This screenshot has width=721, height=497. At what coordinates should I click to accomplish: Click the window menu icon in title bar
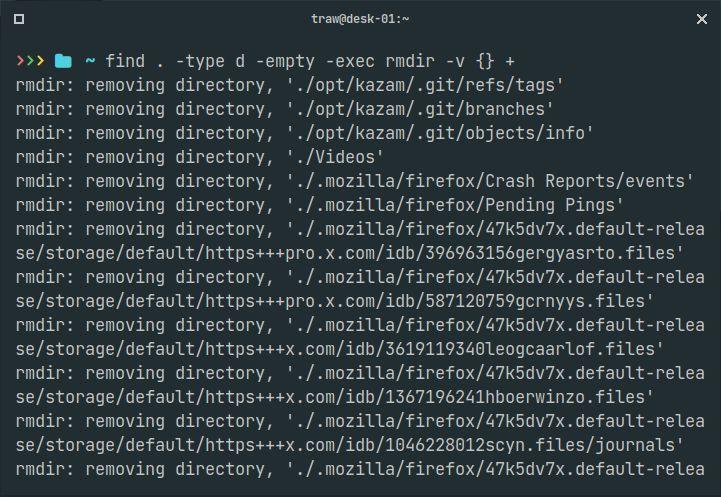(x=20, y=19)
